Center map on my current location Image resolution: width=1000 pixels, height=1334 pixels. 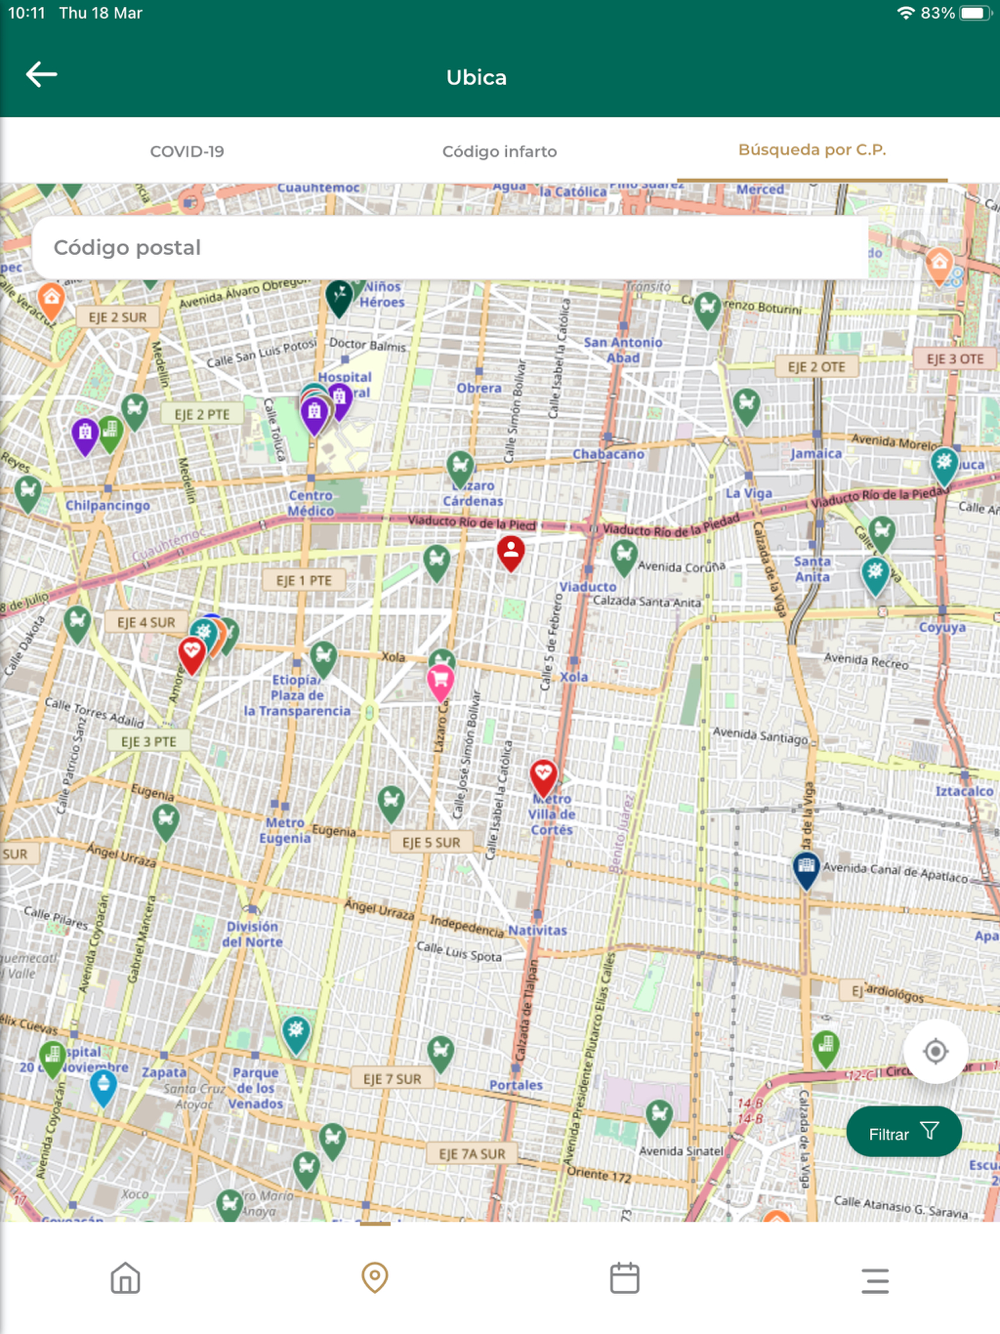click(x=935, y=1051)
